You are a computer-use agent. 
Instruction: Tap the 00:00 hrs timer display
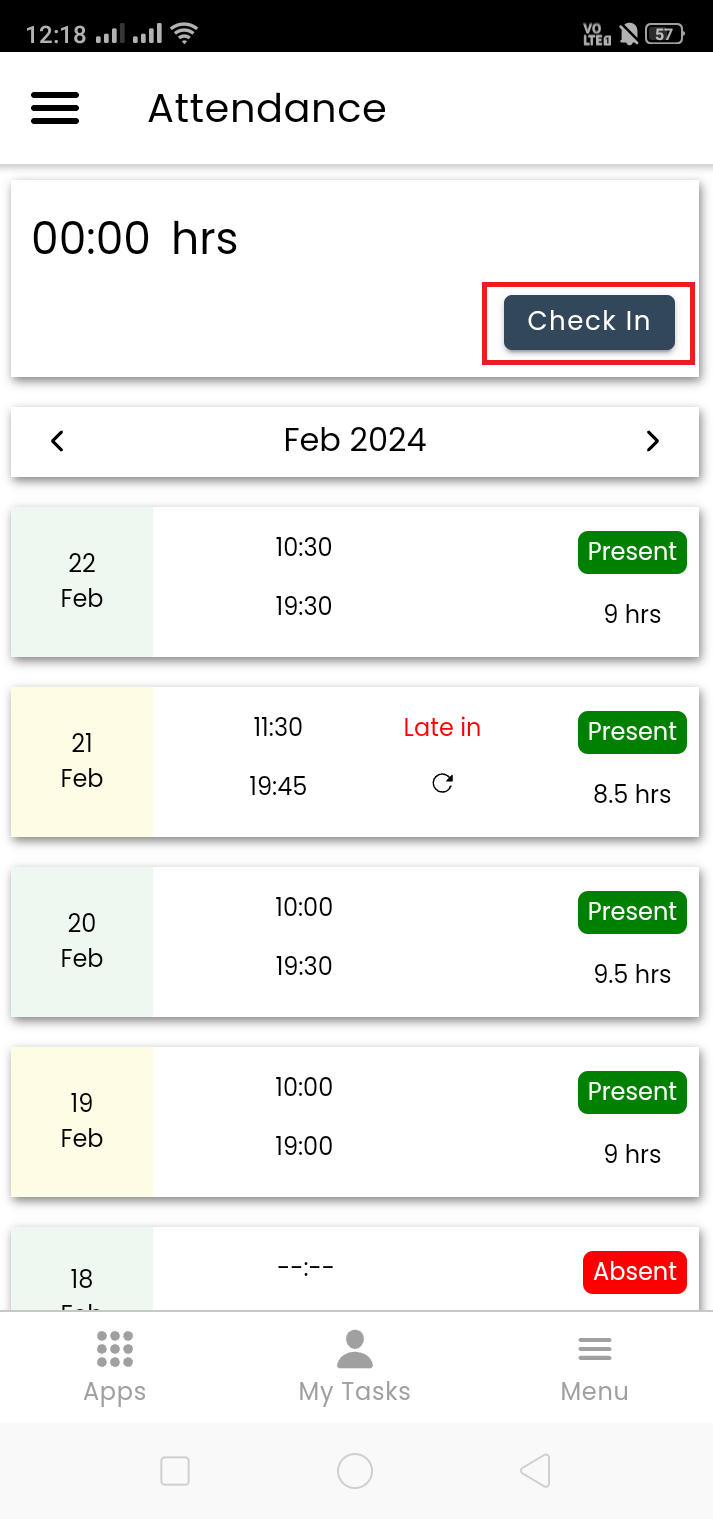(x=135, y=240)
